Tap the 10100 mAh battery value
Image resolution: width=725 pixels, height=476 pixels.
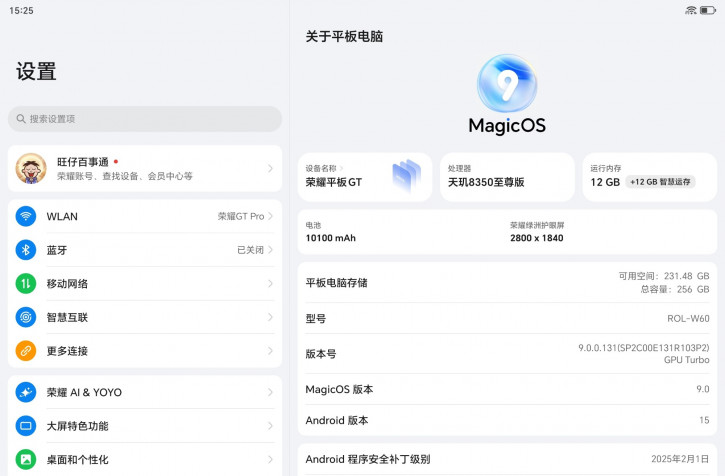[x=331, y=238]
